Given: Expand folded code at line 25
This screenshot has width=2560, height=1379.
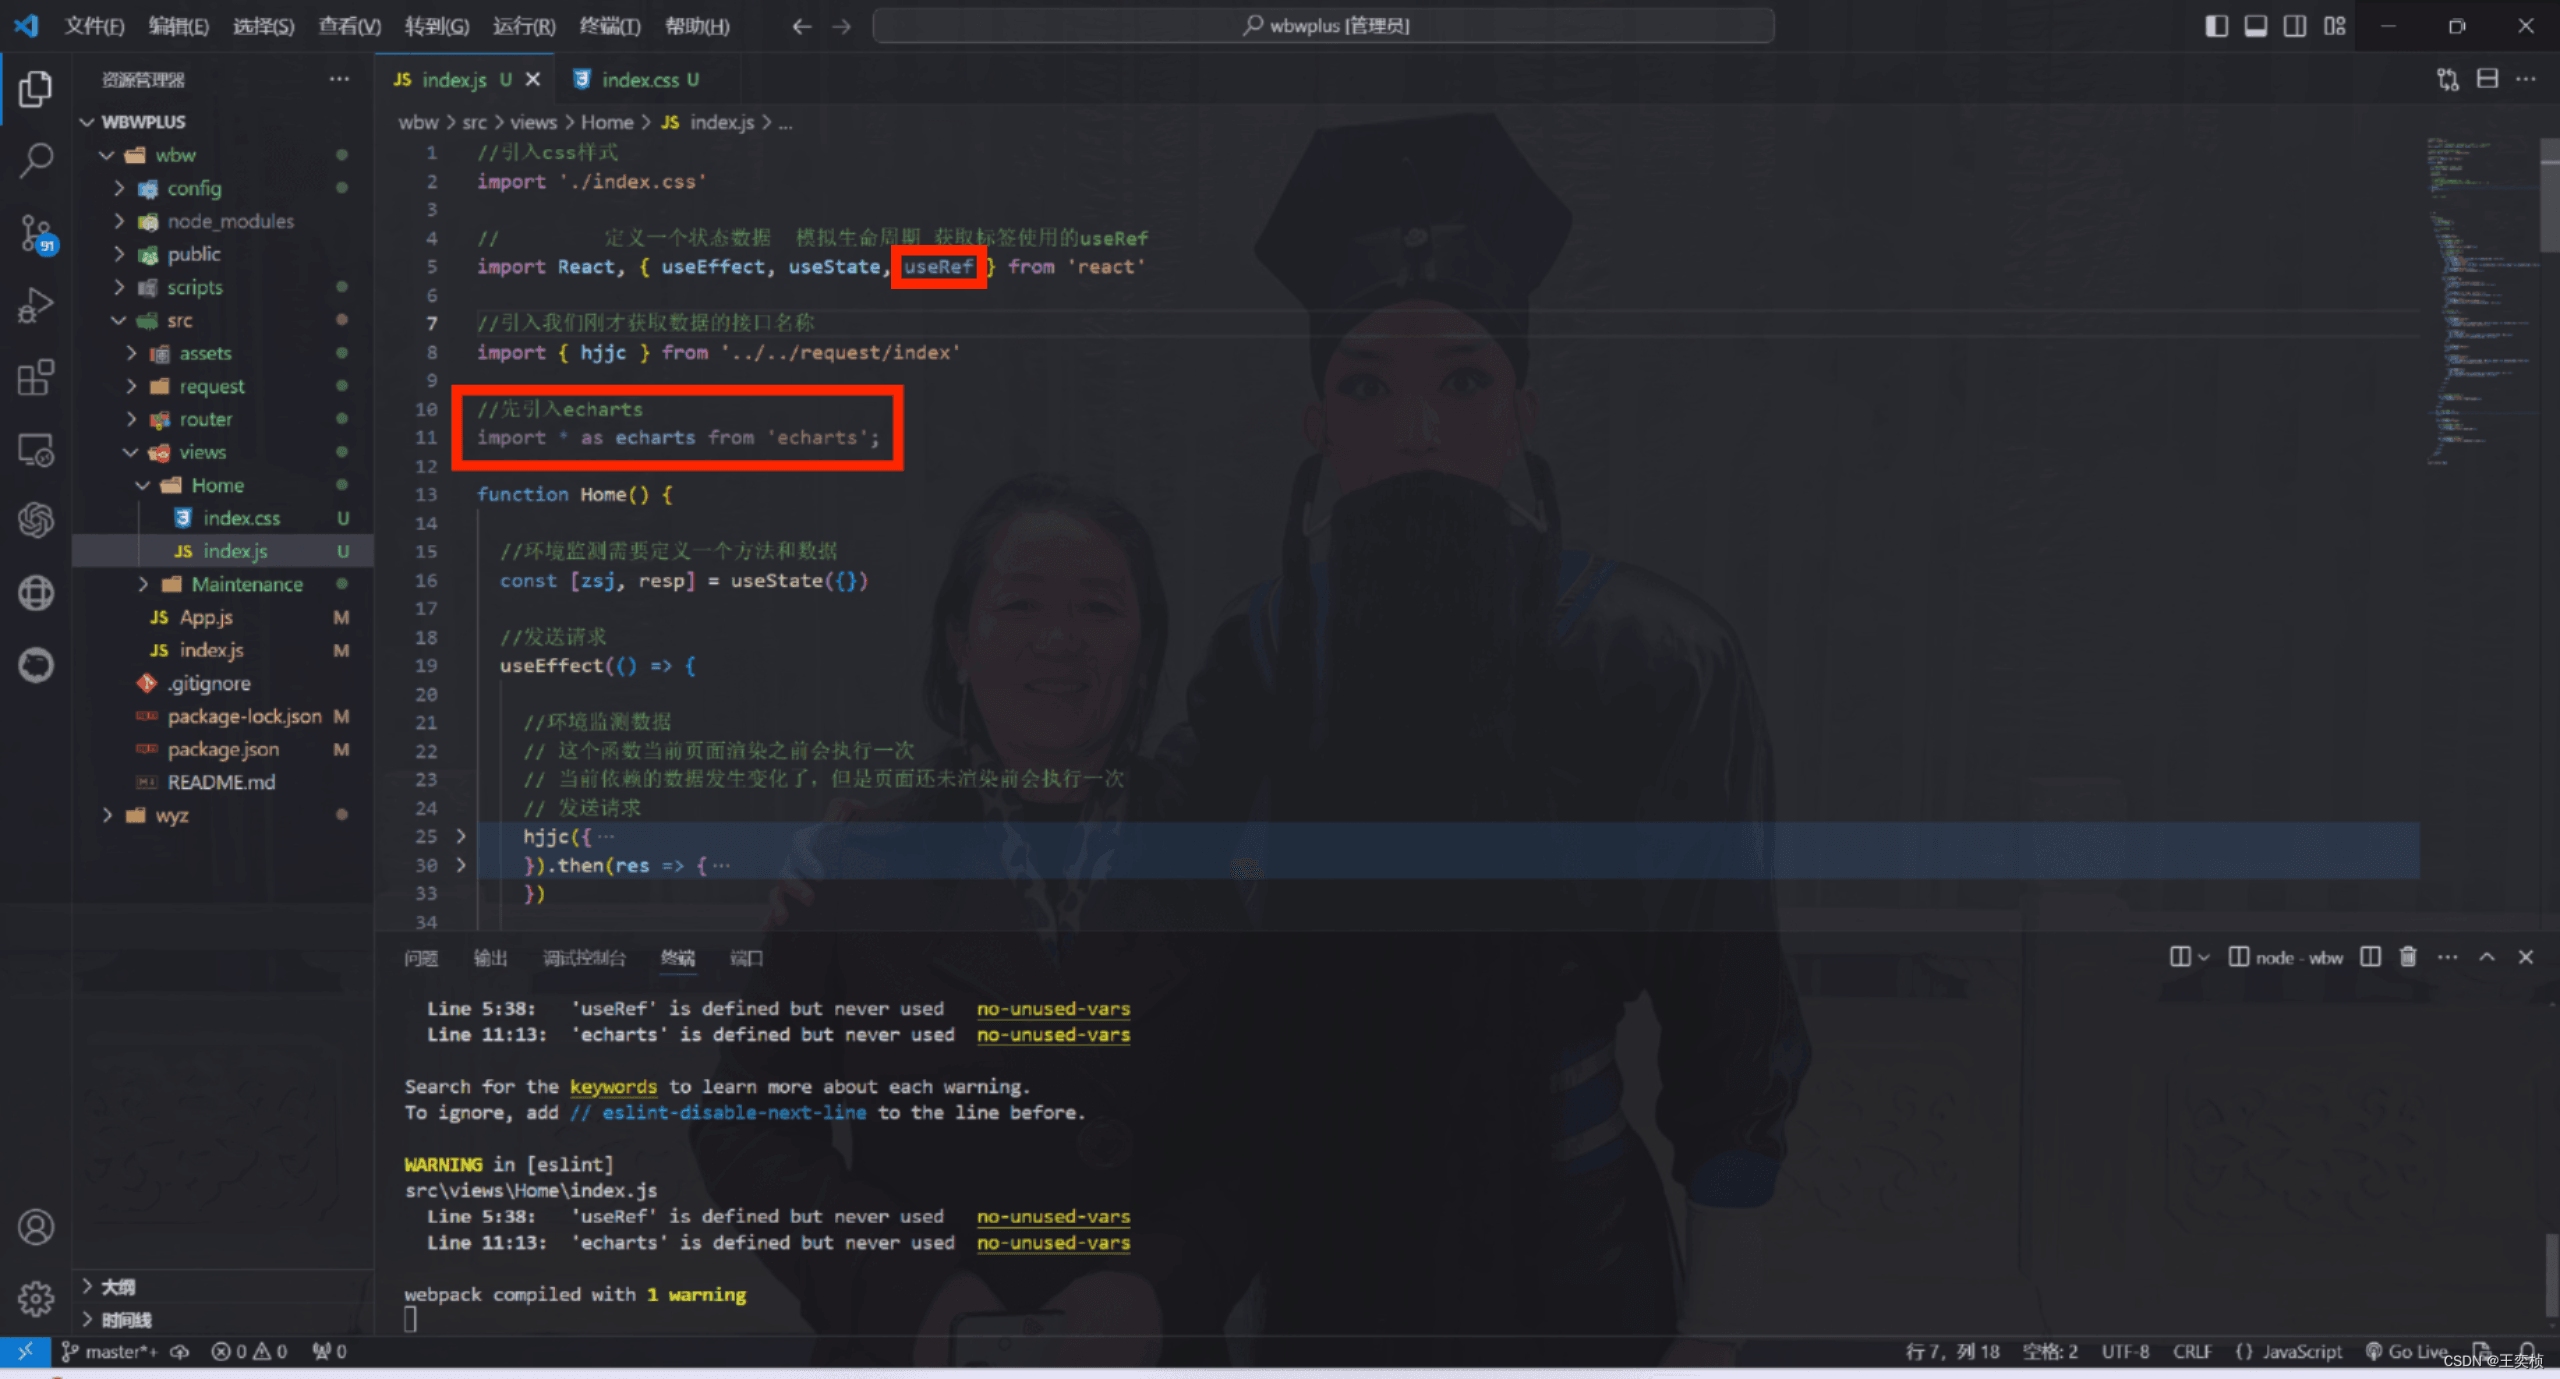Looking at the screenshot, I should (x=461, y=836).
